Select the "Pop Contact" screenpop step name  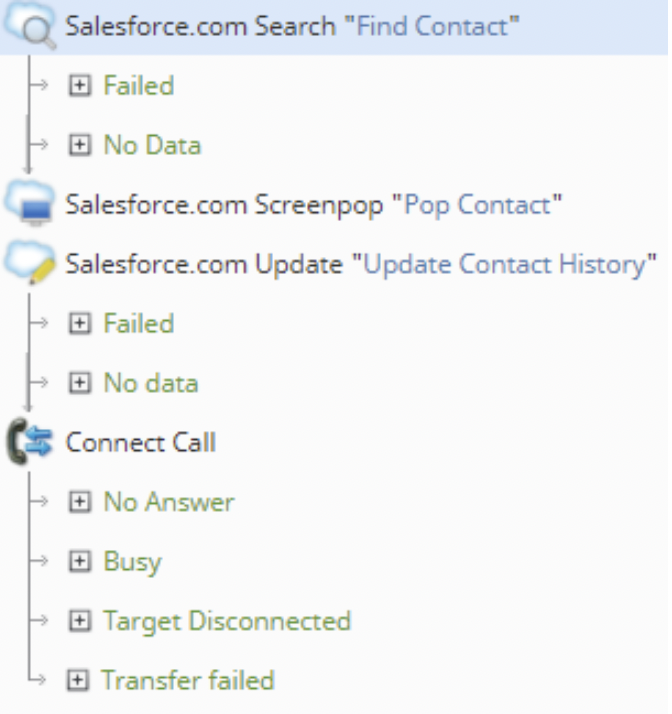[477, 204]
